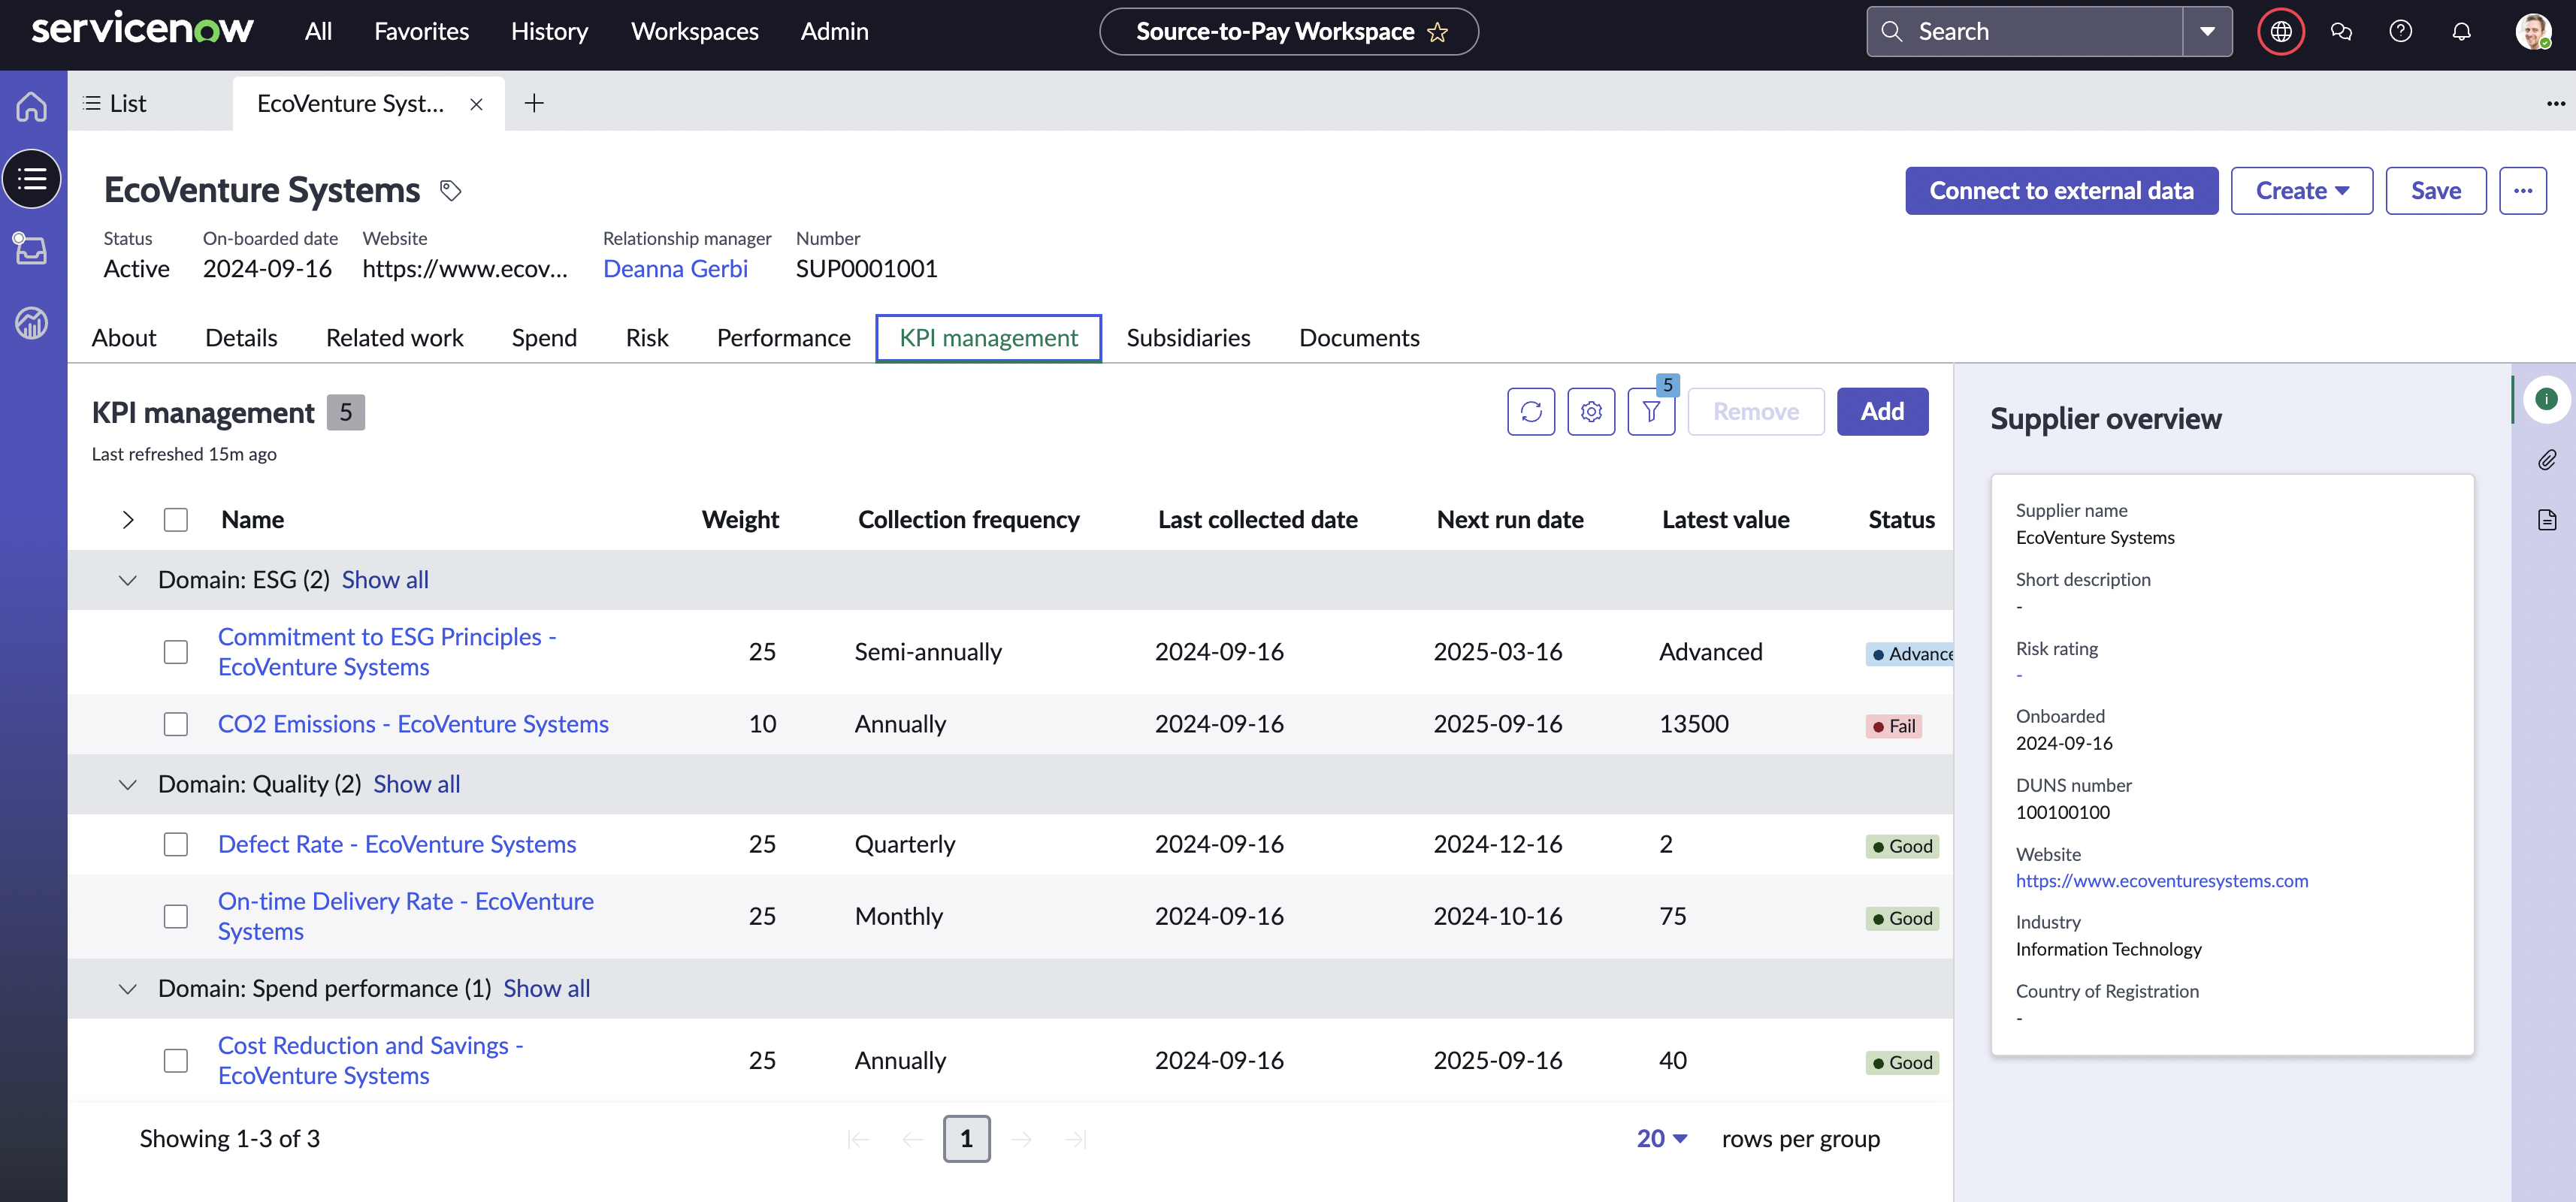This screenshot has height=1202, width=2576.
Task: Open the filter funnel icon
Action: pos(1651,411)
